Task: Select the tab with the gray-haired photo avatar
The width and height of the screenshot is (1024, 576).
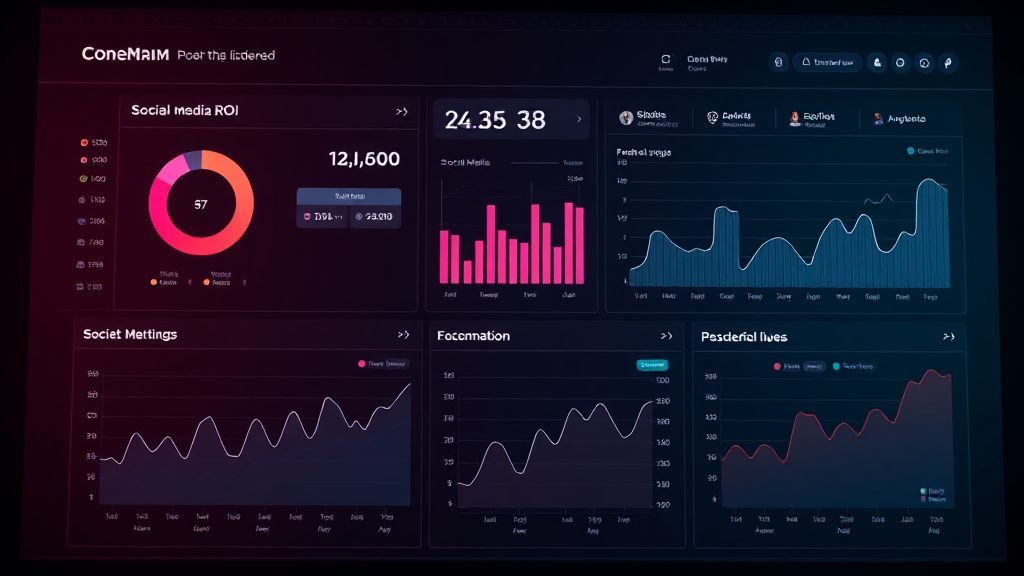Action: tap(650, 118)
